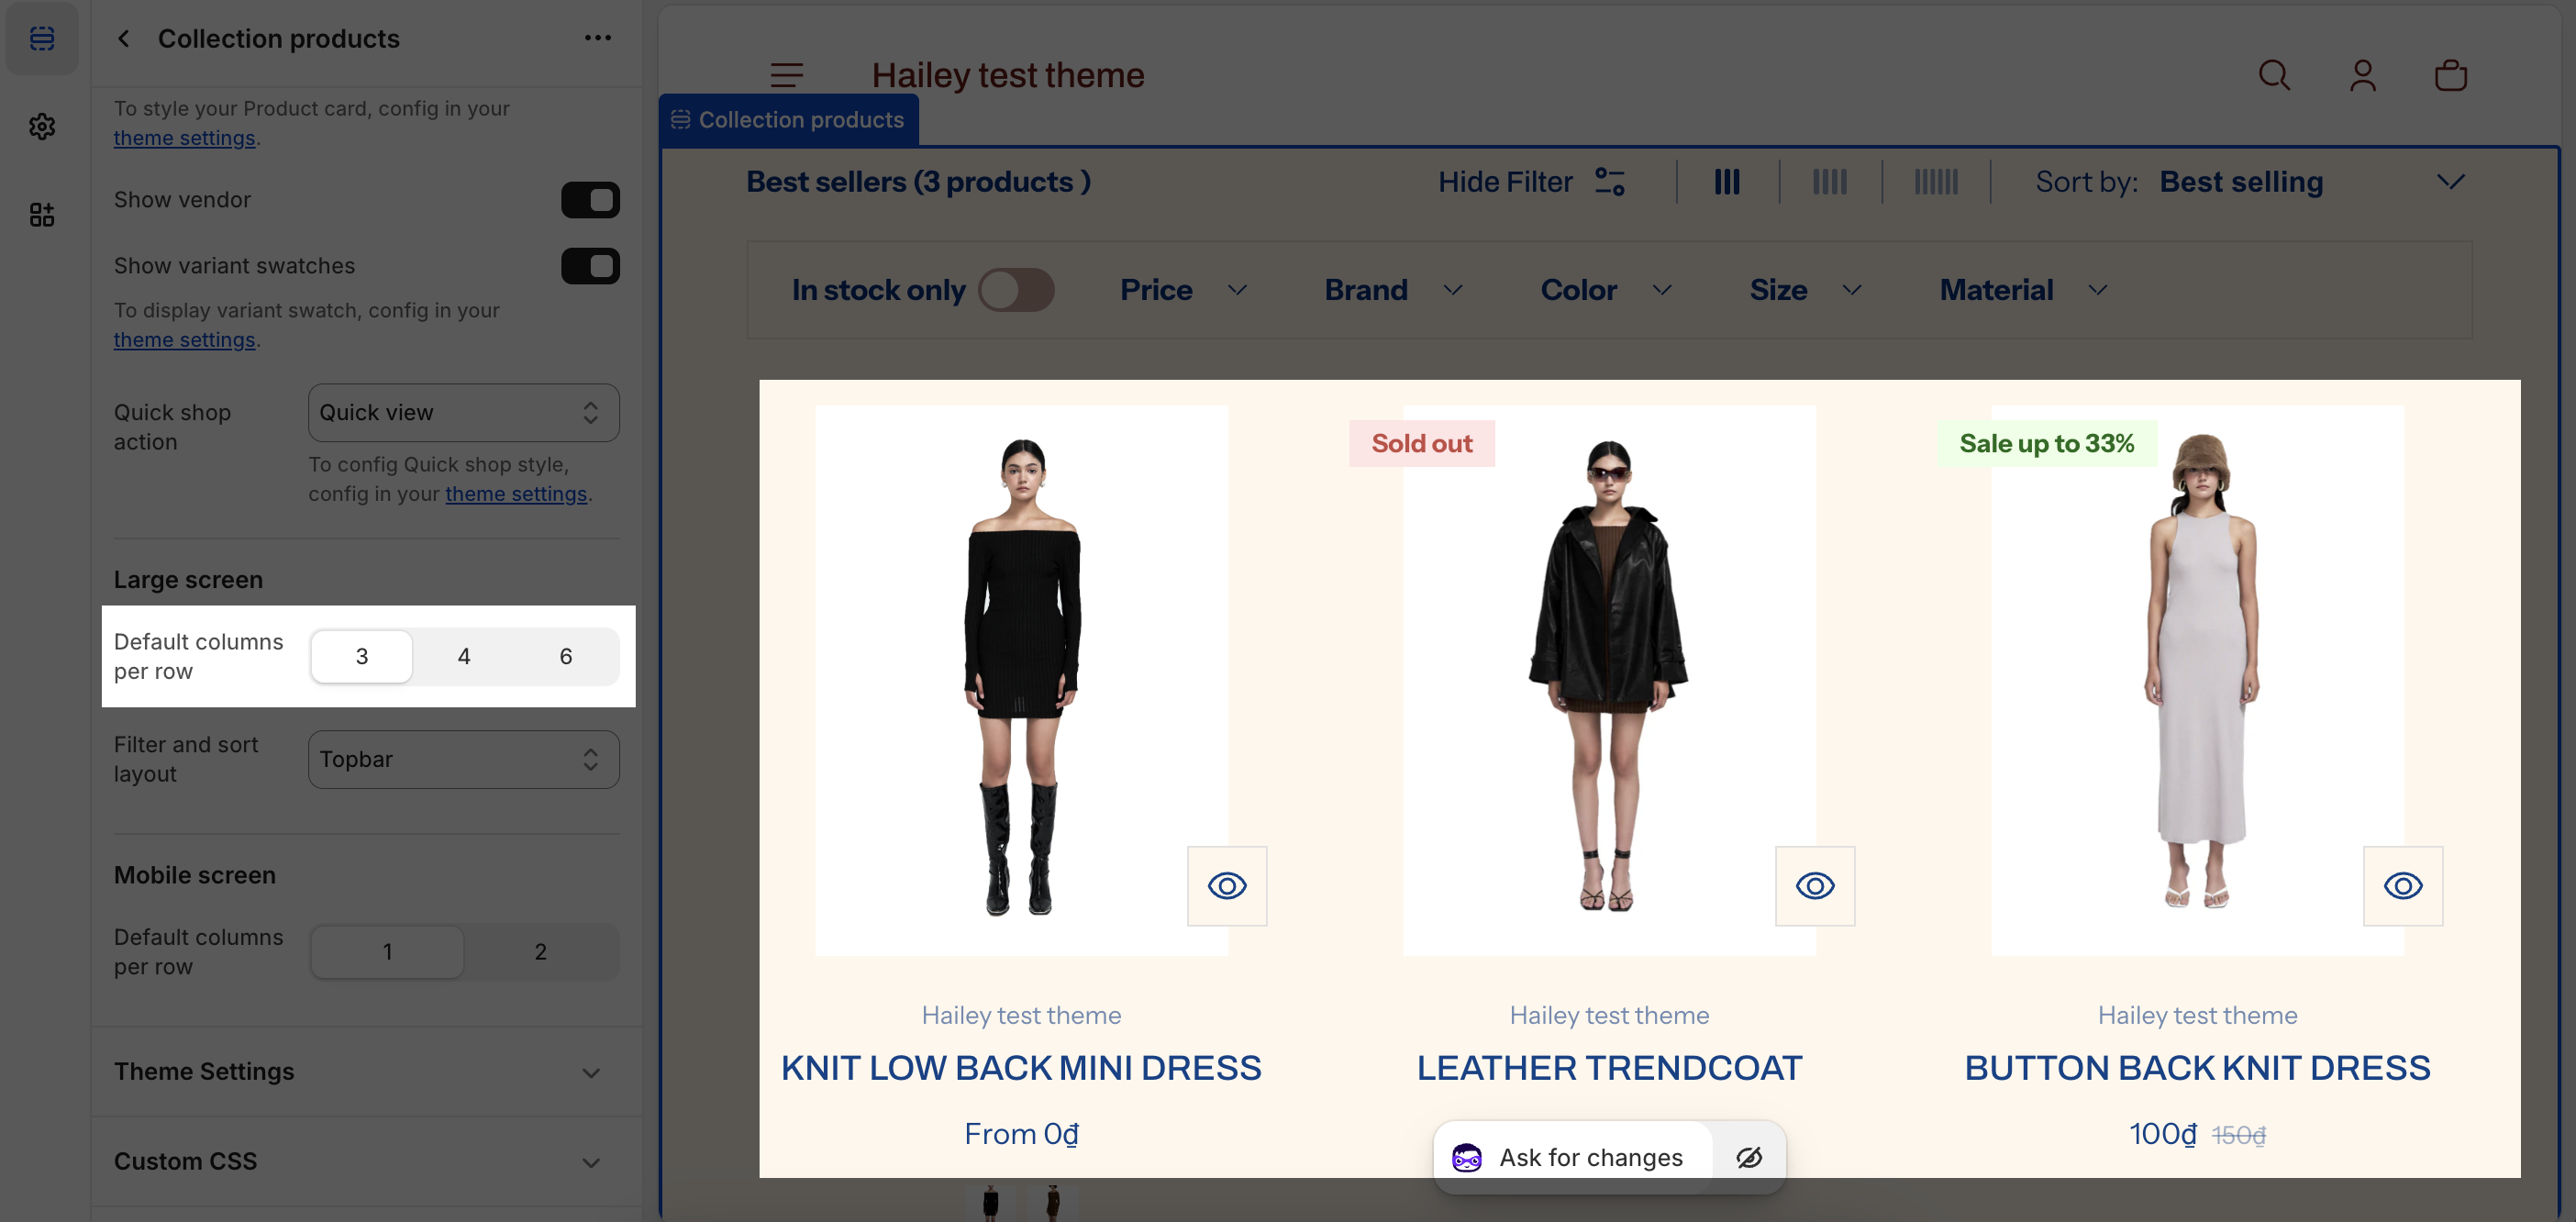Click Knit Low Back Mini Dress image

1021,680
